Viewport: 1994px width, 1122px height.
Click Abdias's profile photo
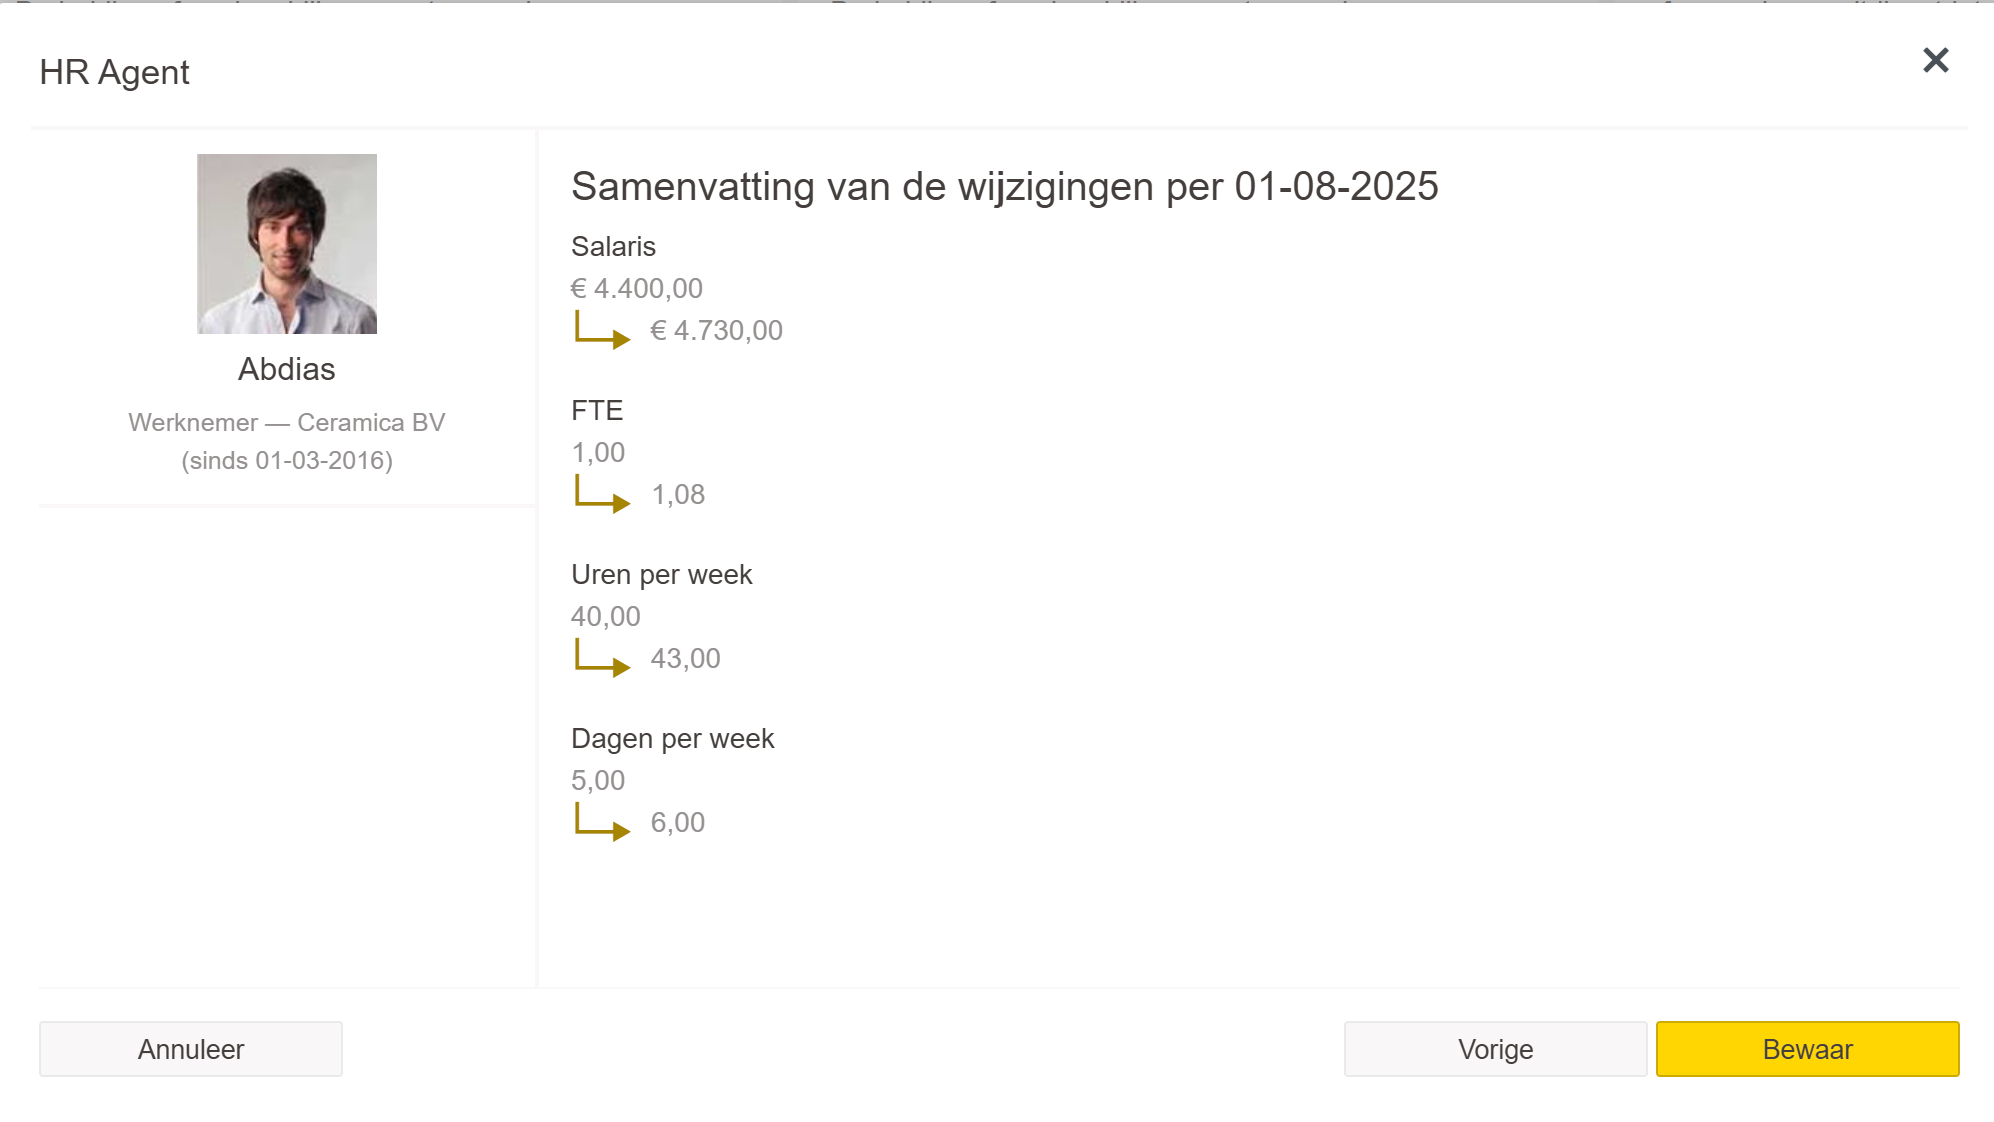(x=287, y=244)
